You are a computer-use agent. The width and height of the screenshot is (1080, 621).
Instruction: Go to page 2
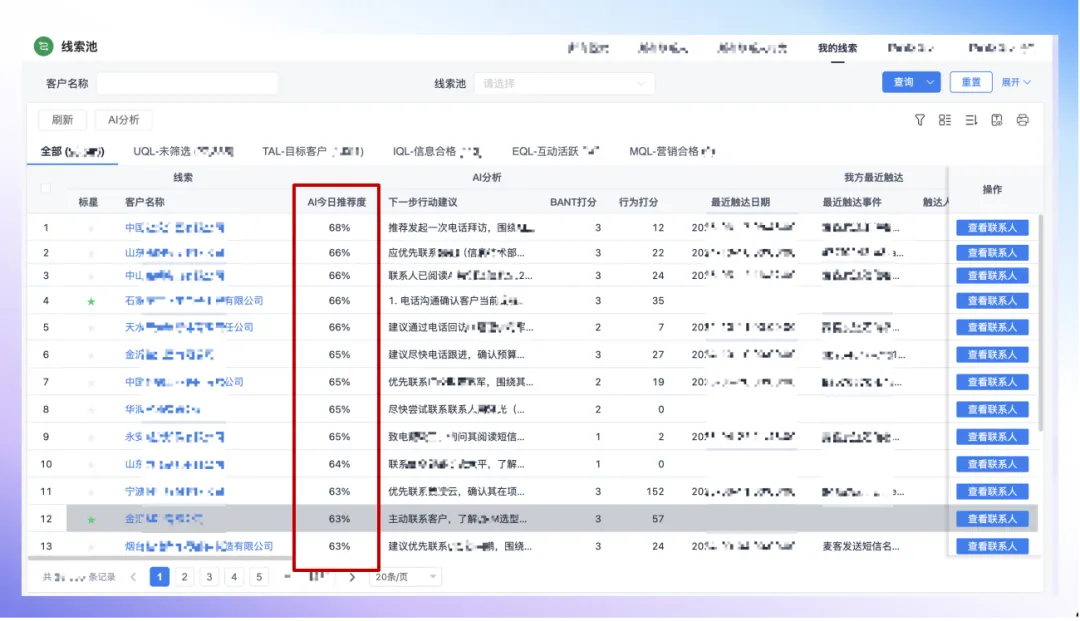coord(185,577)
